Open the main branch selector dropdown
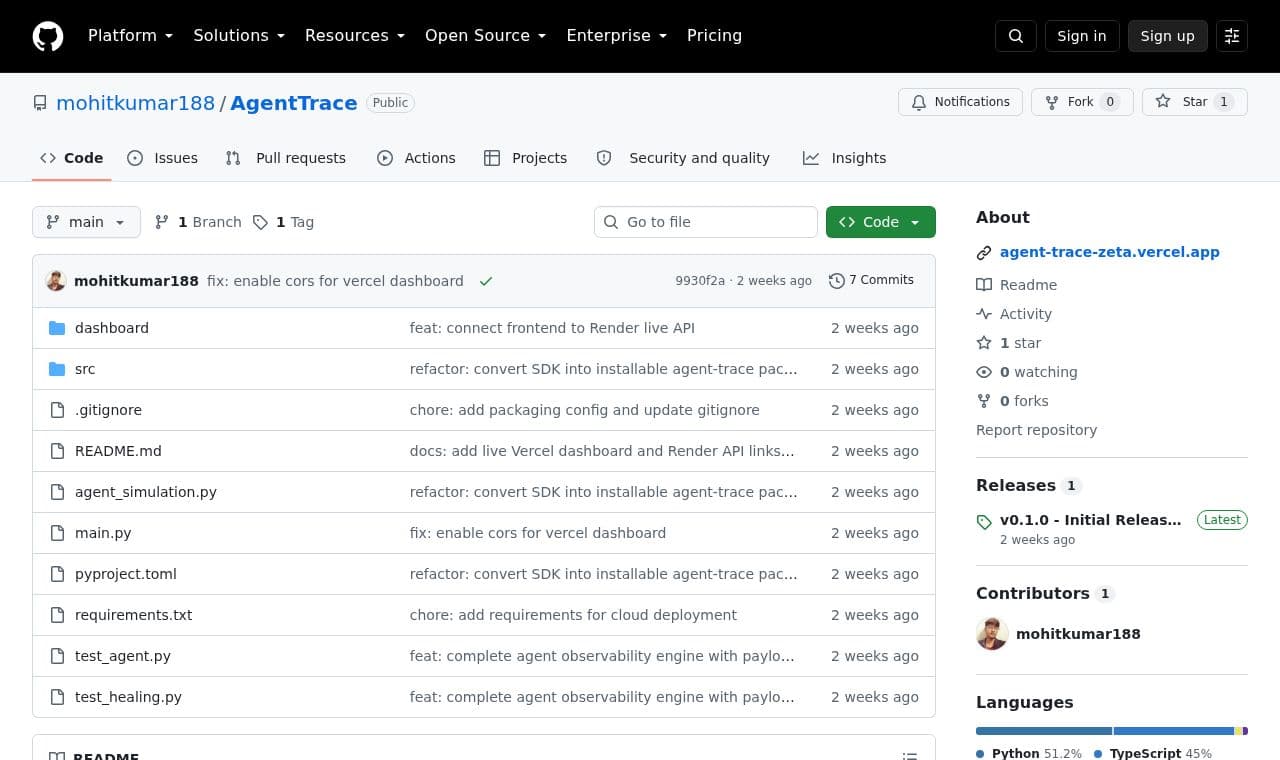The width and height of the screenshot is (1280, 760). 86,222
